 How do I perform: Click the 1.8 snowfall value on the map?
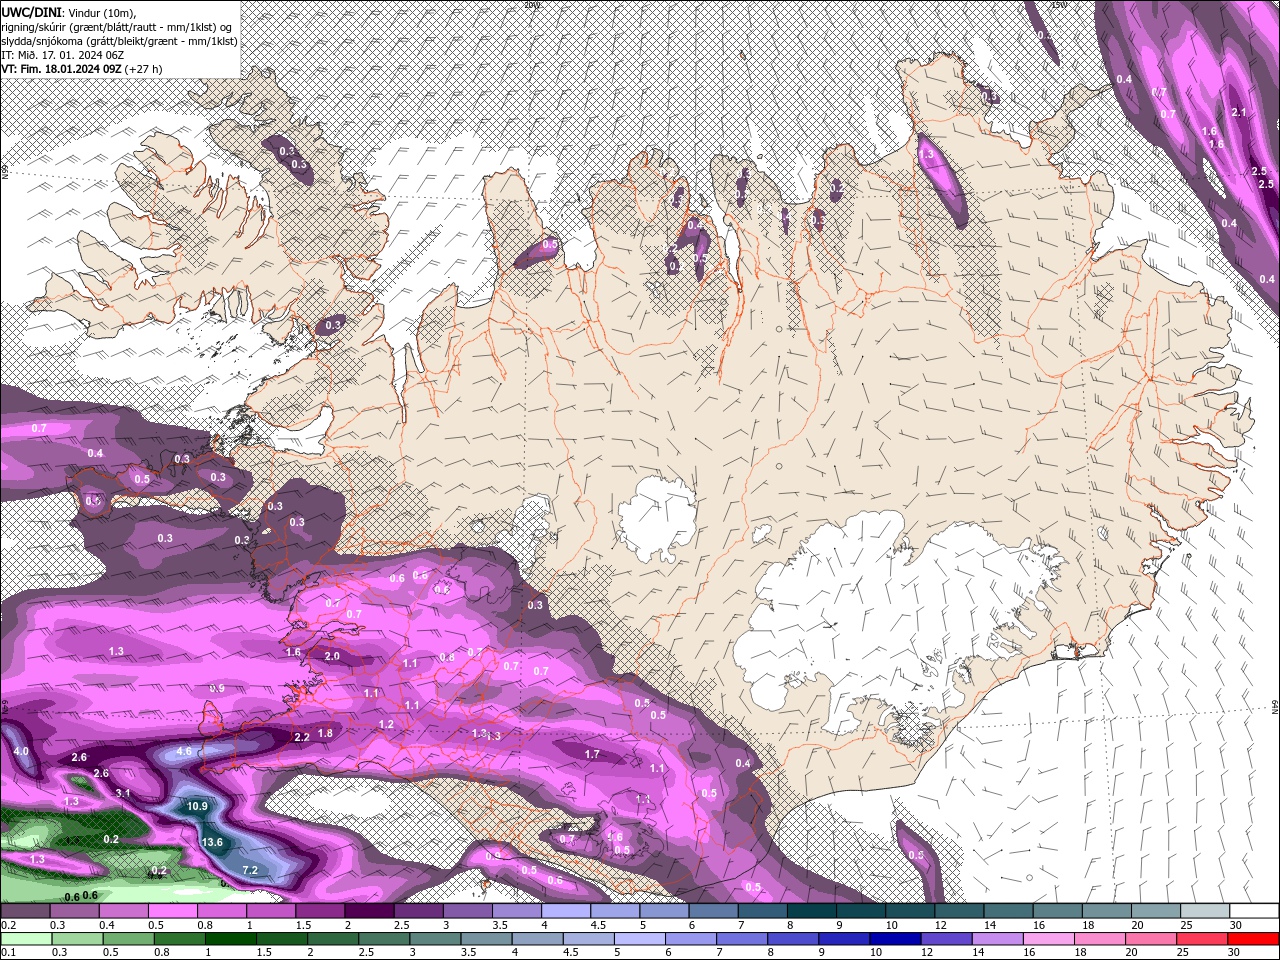tap(325, 733)
